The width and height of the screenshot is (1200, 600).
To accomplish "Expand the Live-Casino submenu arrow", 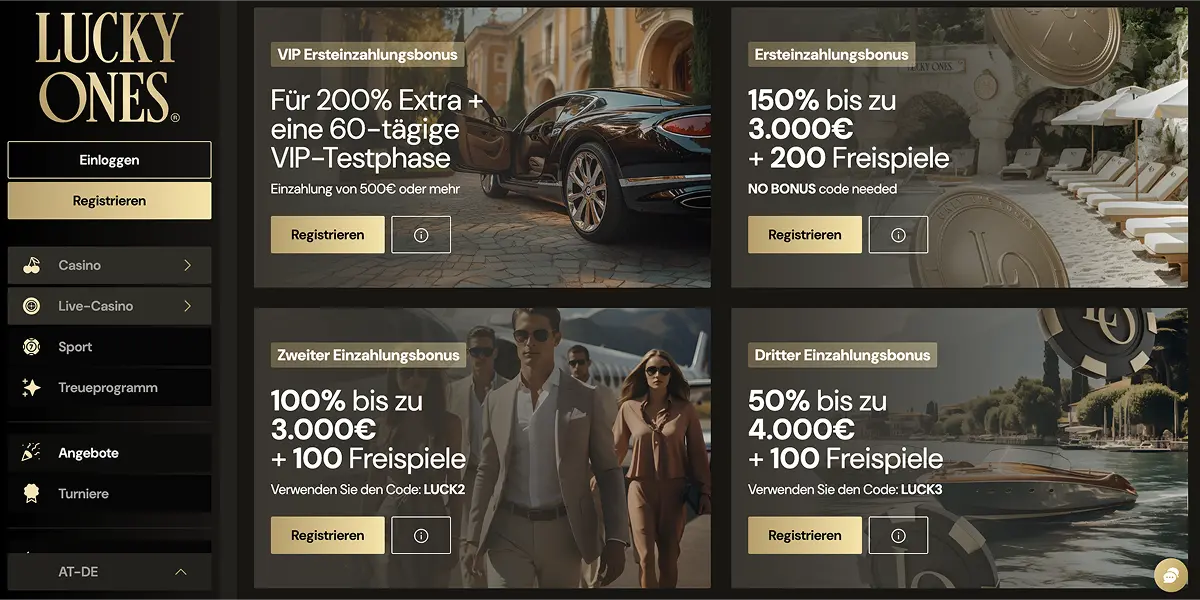I will 187,306.
